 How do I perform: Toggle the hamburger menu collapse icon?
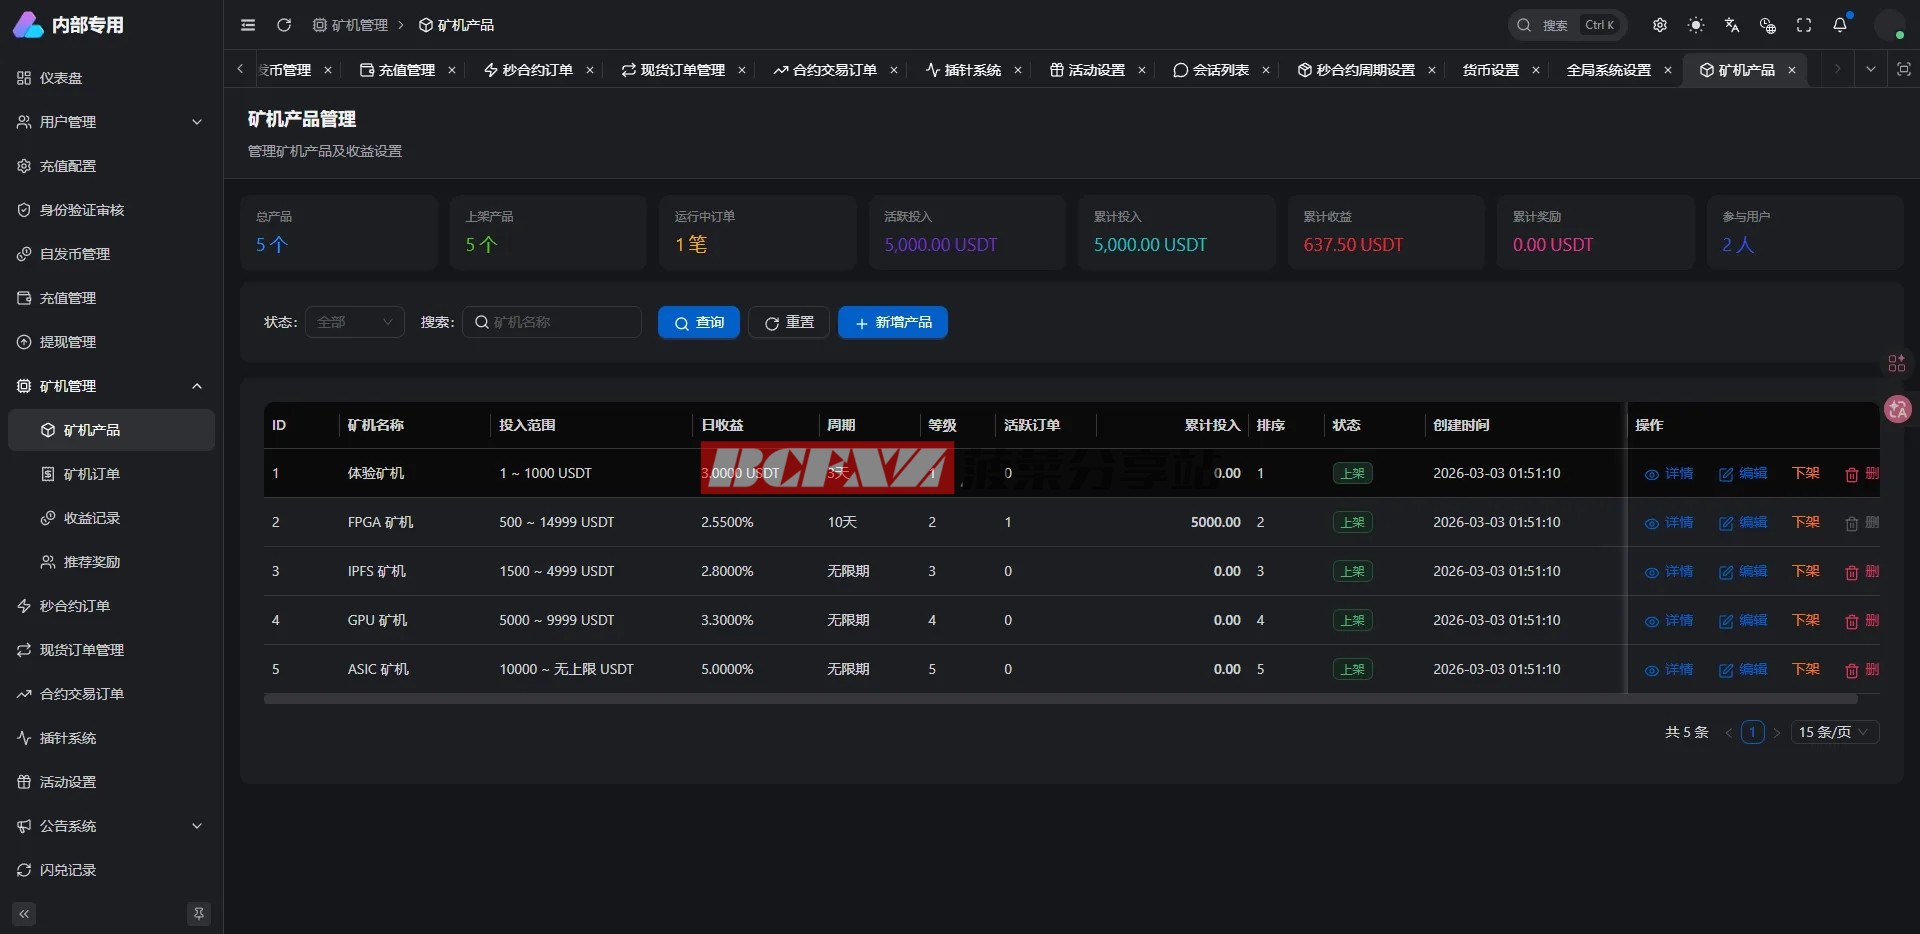coord(248,25)
